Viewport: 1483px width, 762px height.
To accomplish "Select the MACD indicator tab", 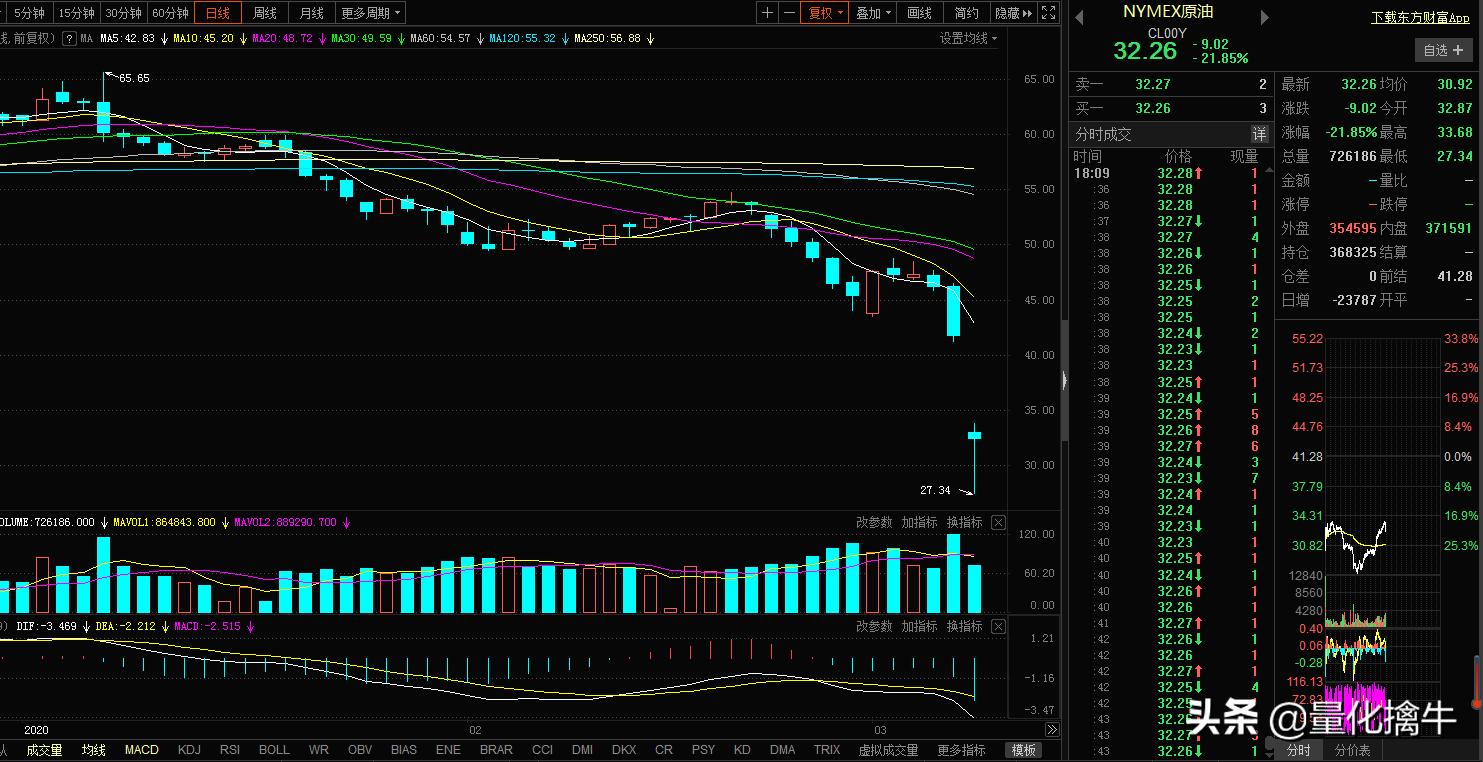I will click(x=141, y=750).
